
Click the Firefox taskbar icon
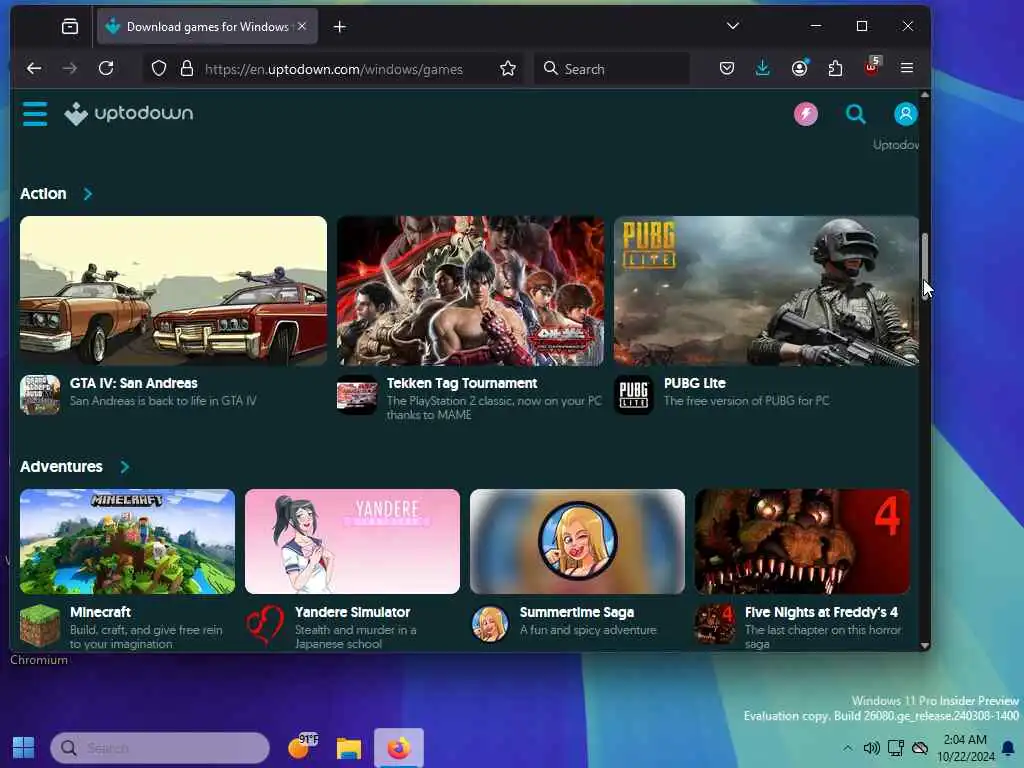click(398, 748)
